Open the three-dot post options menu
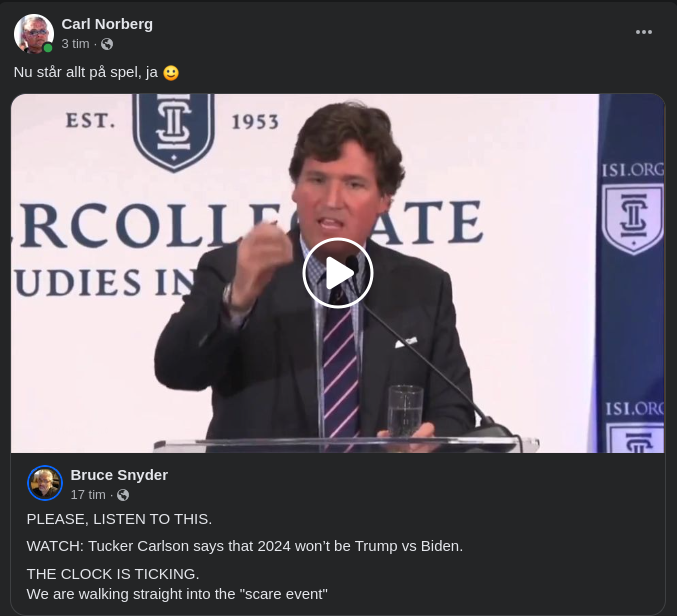 tap(644, 32)
